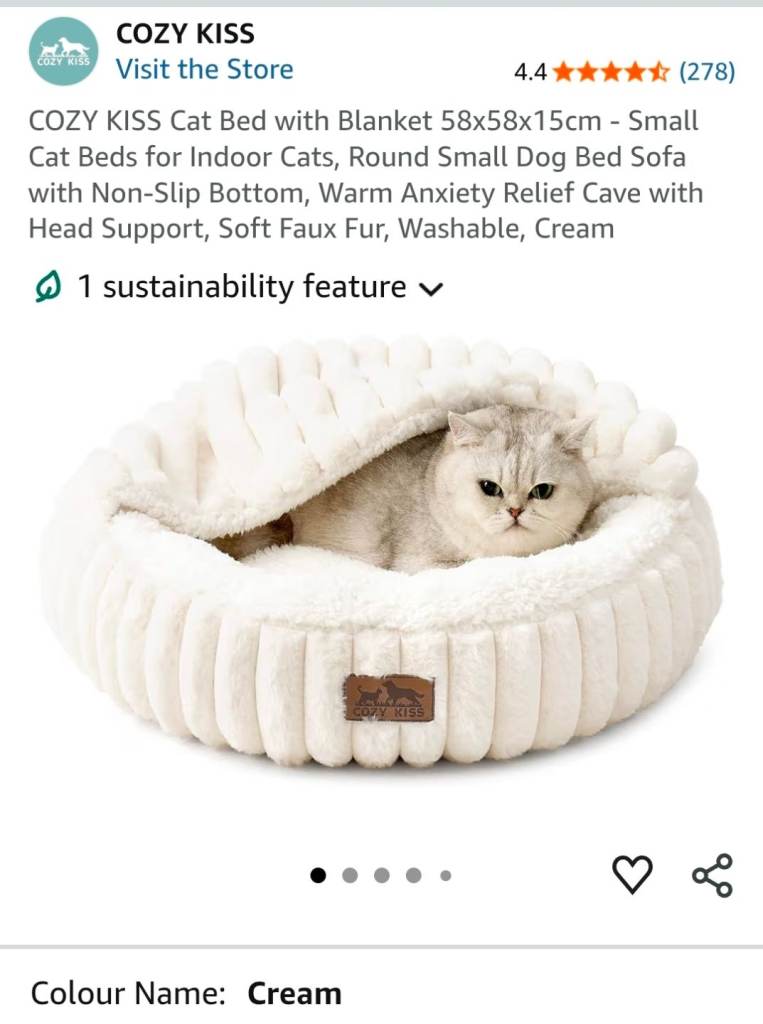The width and height of the screenshot is (763, 1024).
Task: Click the green sustainability leaf icon
Action: [48, 287]
